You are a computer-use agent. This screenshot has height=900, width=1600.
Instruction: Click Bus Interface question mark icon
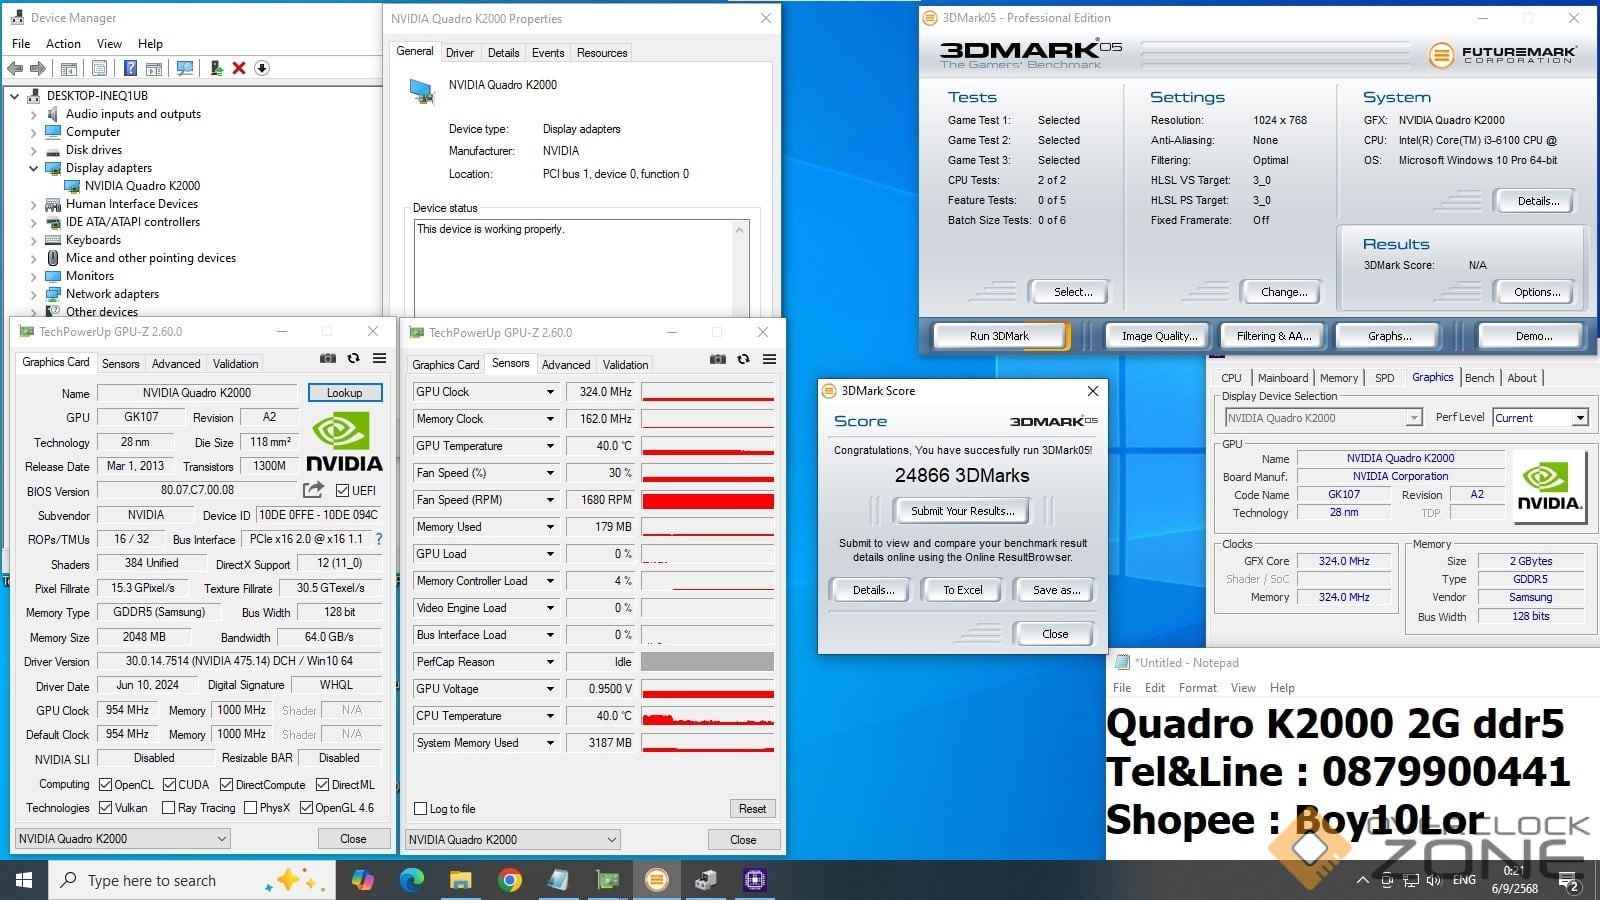coord(379,539)
